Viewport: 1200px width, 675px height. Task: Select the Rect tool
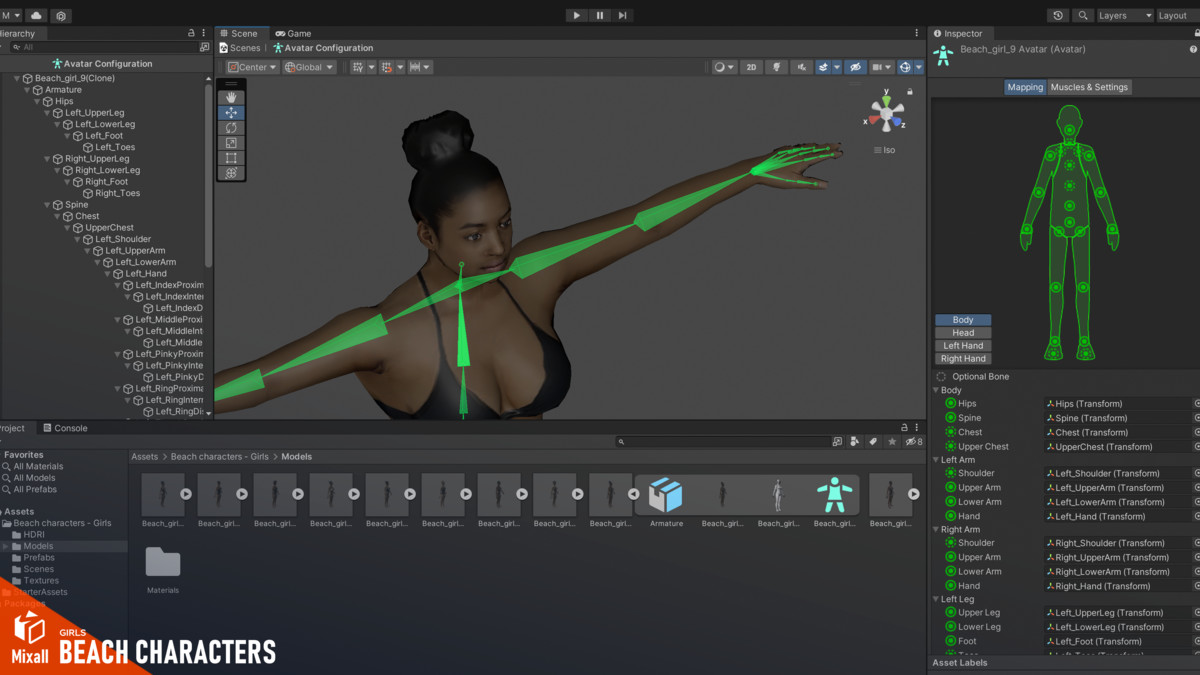[231, 158]
